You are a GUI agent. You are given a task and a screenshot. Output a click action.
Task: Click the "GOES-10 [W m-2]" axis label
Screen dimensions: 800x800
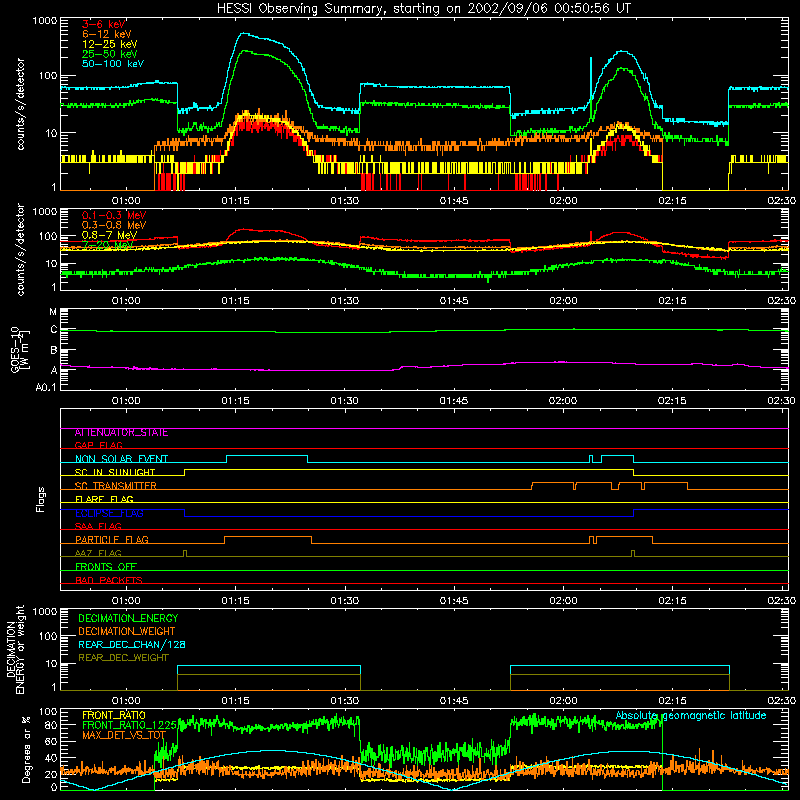21,349
